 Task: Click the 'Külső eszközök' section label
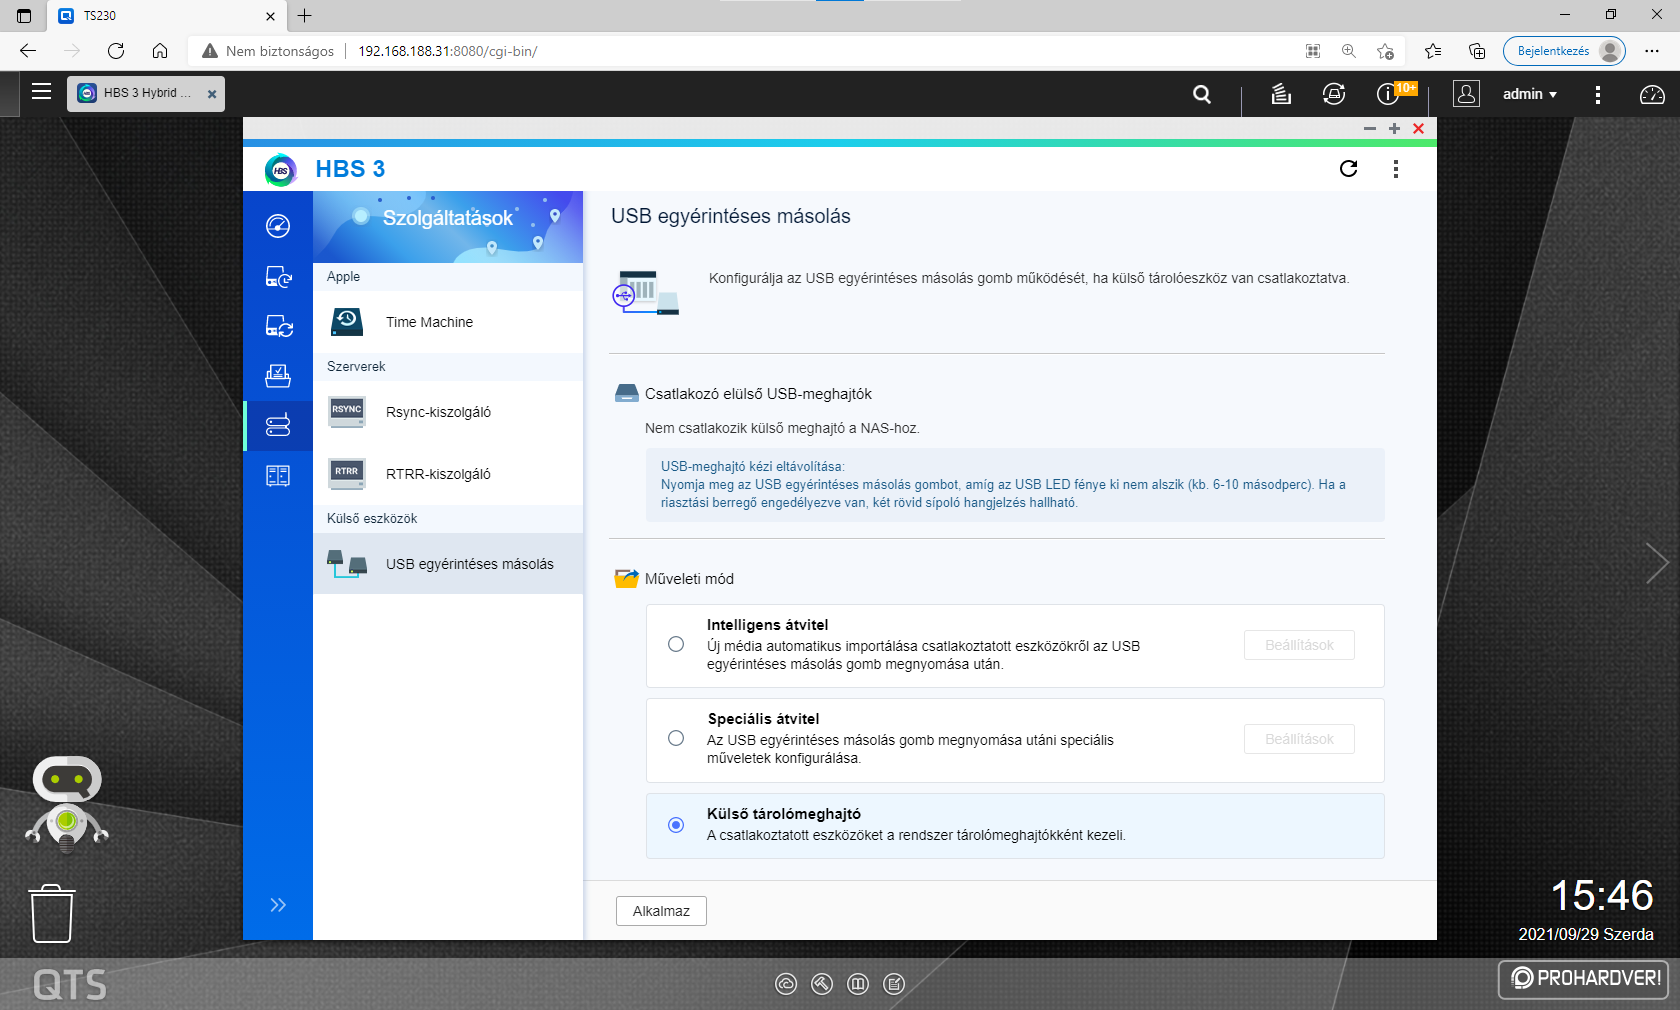click(372, 519)
